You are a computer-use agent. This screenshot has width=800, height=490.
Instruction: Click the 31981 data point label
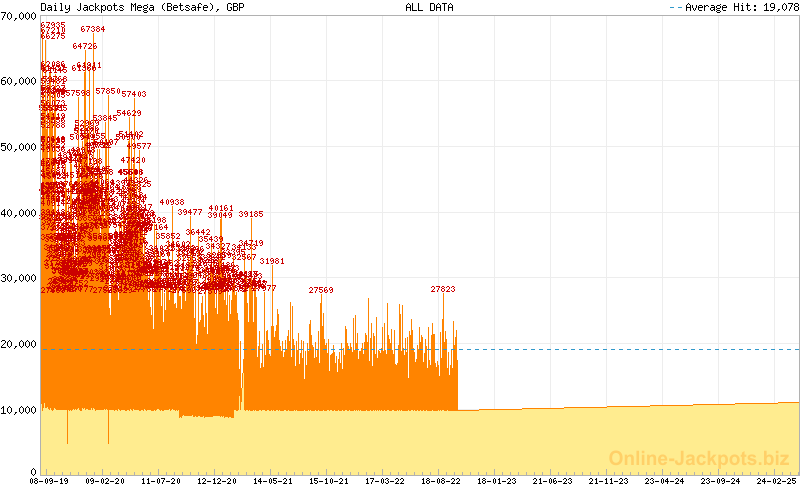tap(272, 261)
